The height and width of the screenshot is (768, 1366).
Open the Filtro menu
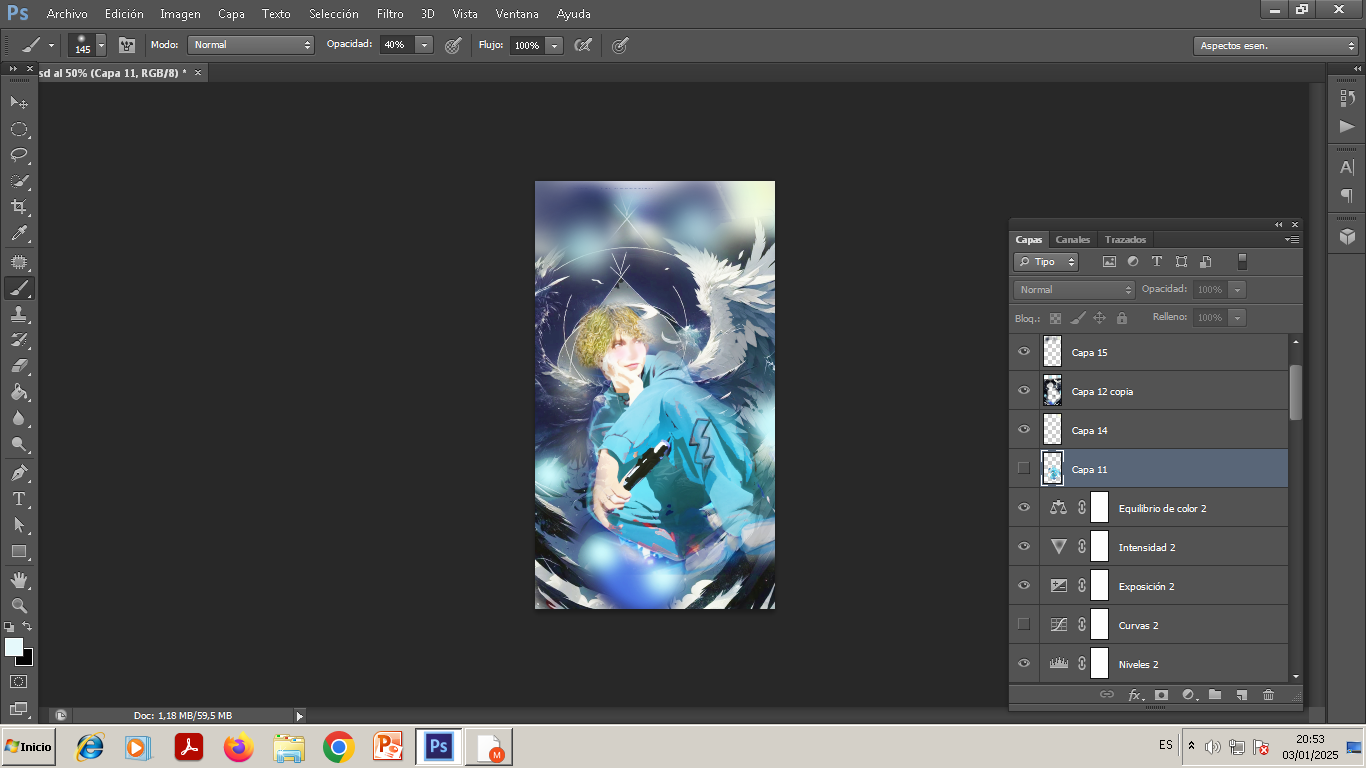(x=390, y=14)
